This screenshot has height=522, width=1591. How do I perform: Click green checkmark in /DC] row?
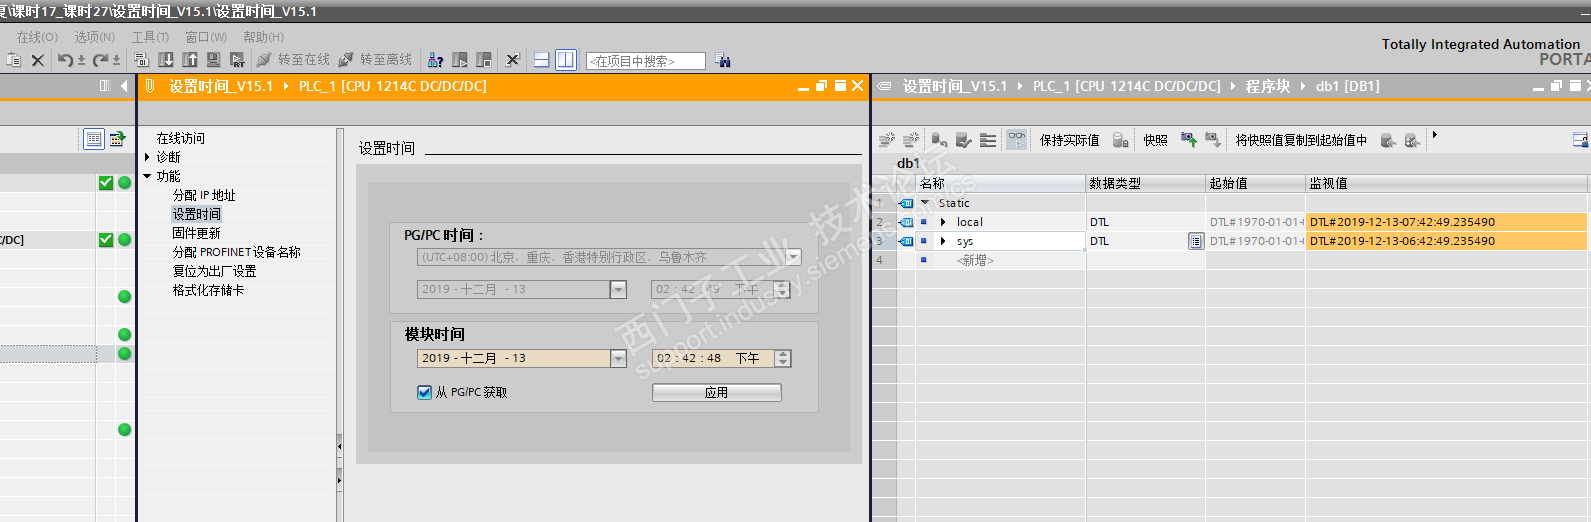[106, 239]
